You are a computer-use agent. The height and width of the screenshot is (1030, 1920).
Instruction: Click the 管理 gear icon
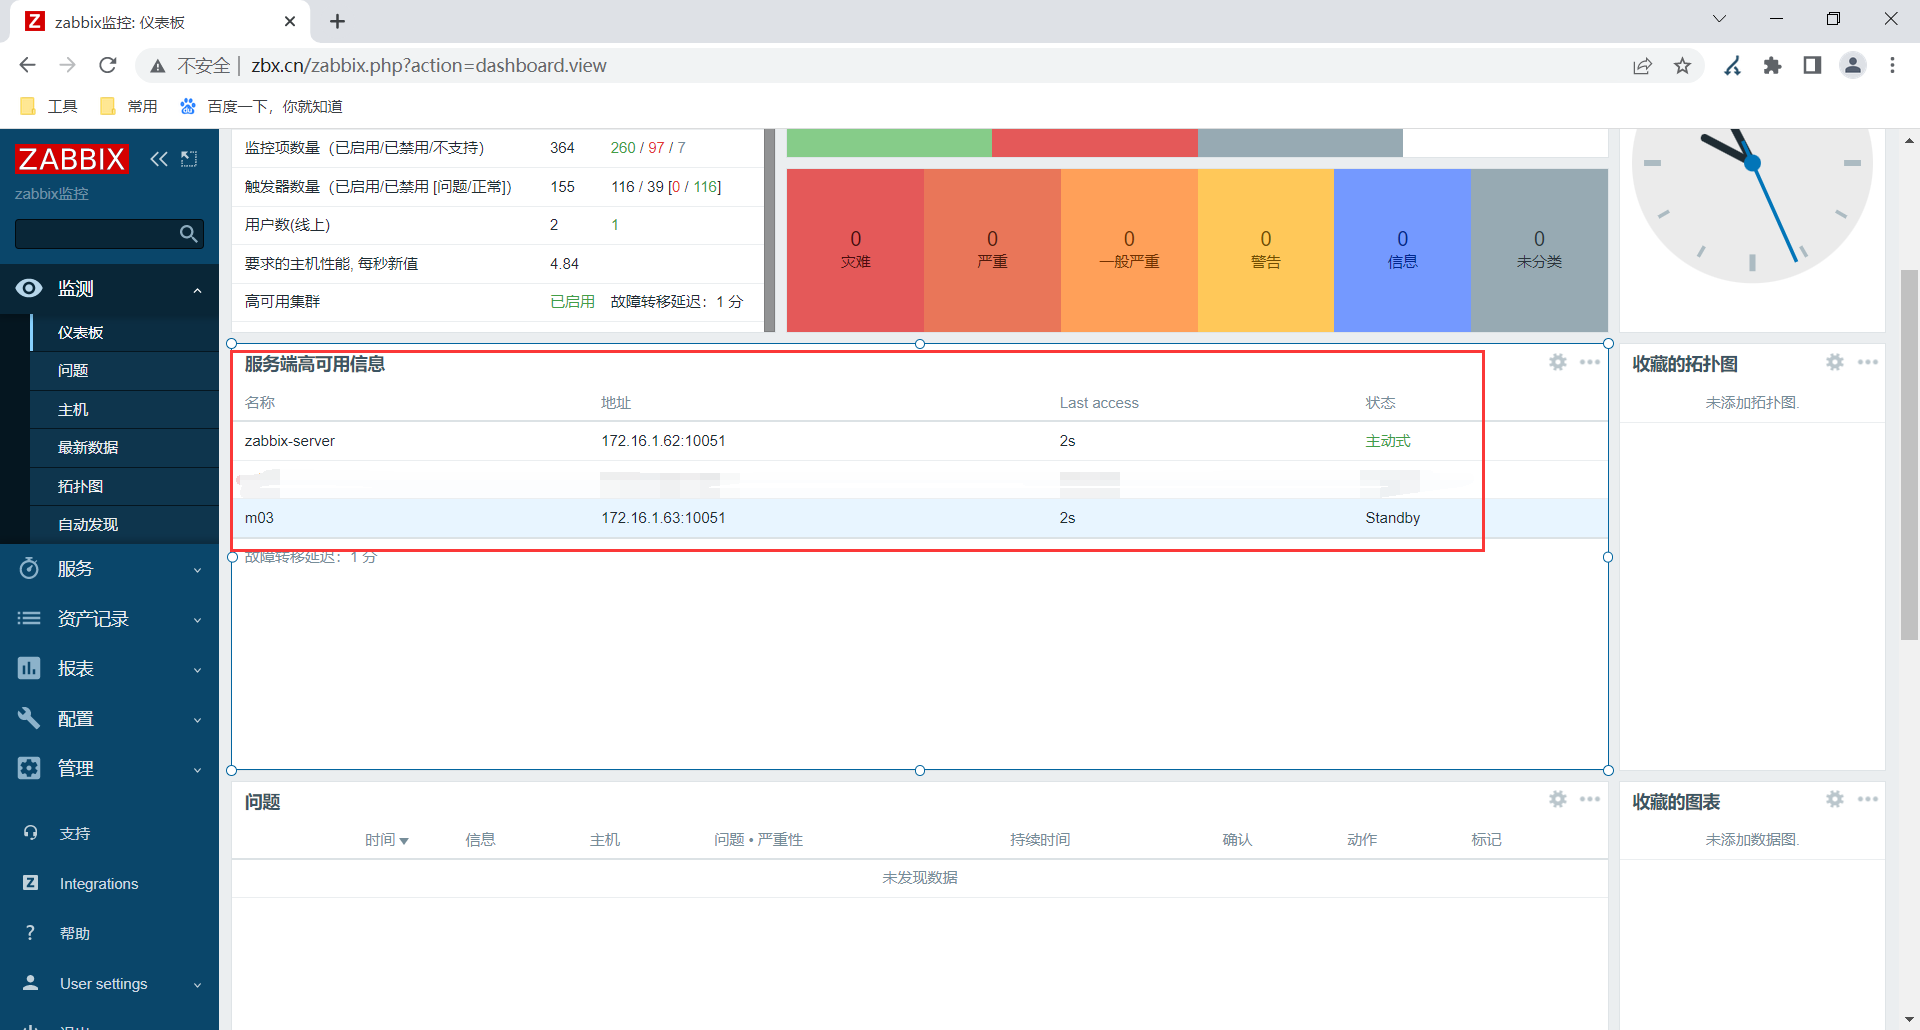29,768
